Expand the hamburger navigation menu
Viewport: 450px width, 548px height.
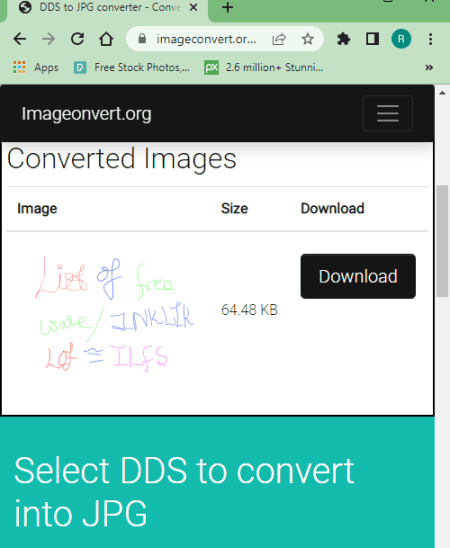[x=388, y=113]
